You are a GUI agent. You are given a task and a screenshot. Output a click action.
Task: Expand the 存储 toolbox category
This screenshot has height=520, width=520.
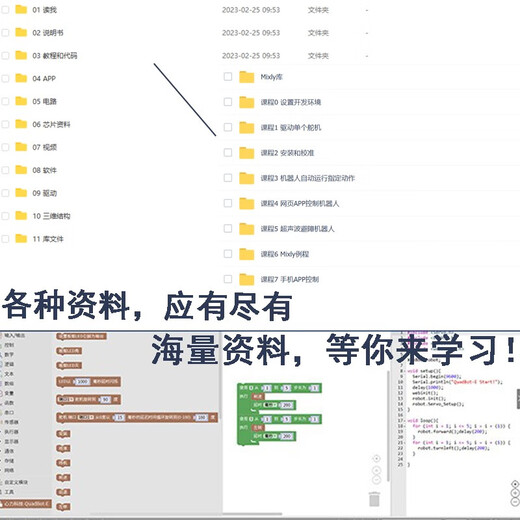9,461
